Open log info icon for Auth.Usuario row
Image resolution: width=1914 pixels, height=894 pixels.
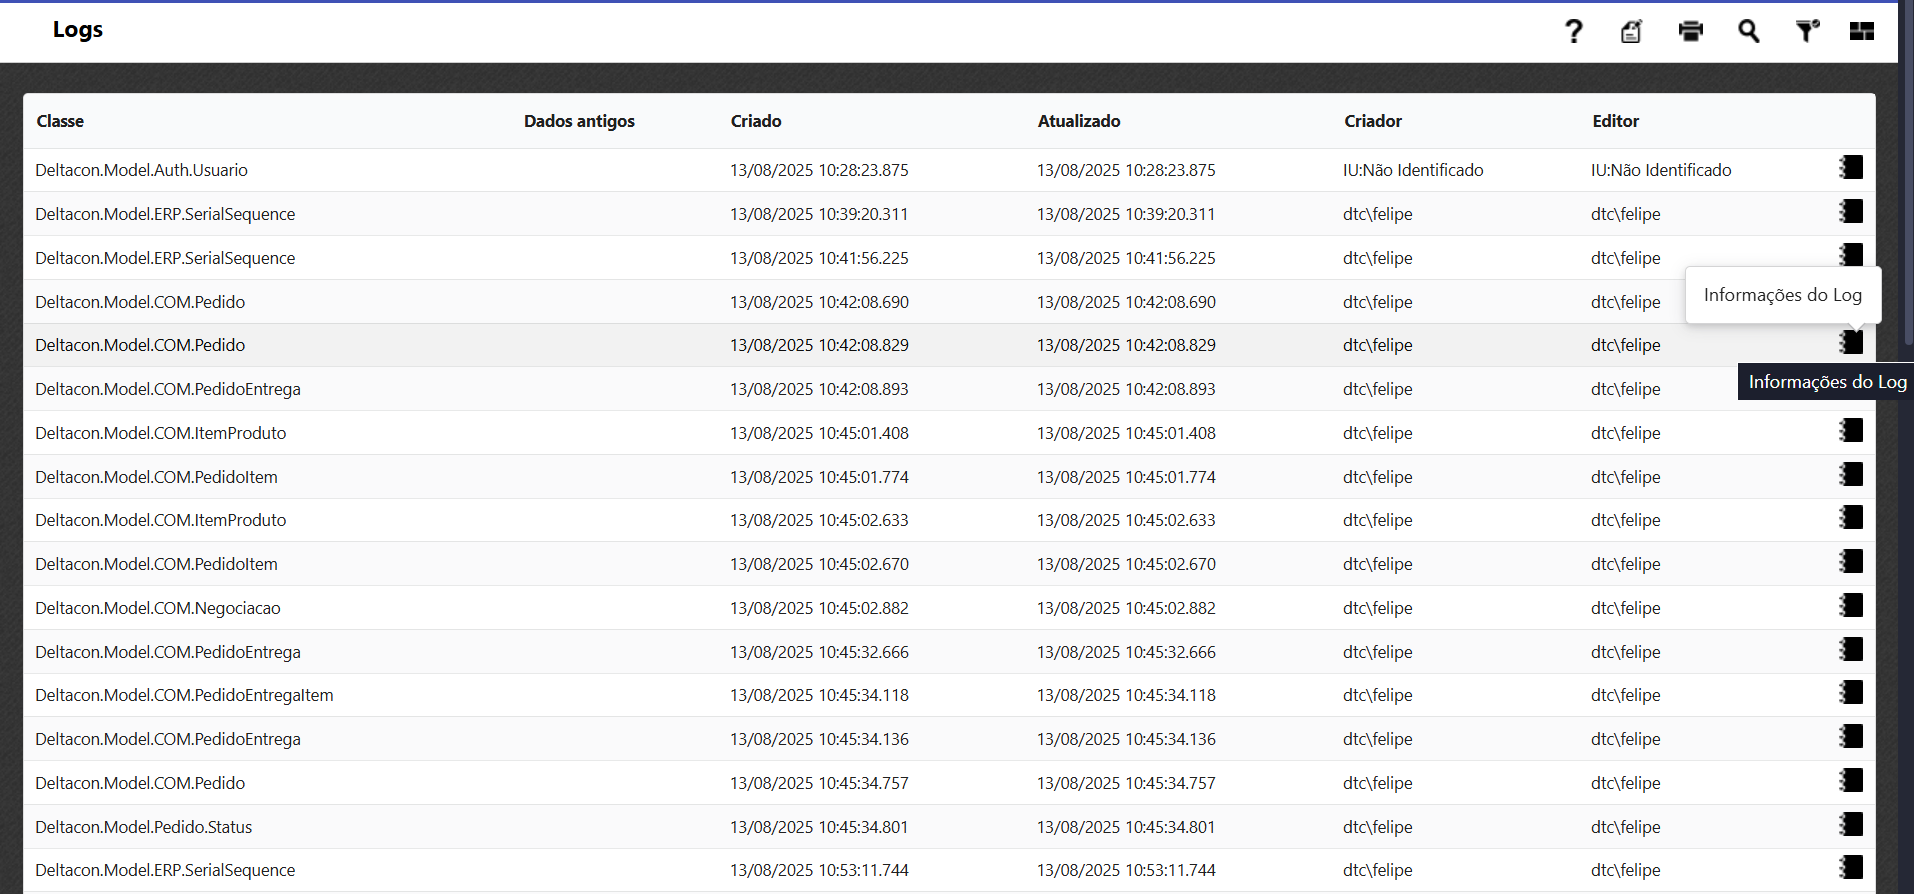1851,168
